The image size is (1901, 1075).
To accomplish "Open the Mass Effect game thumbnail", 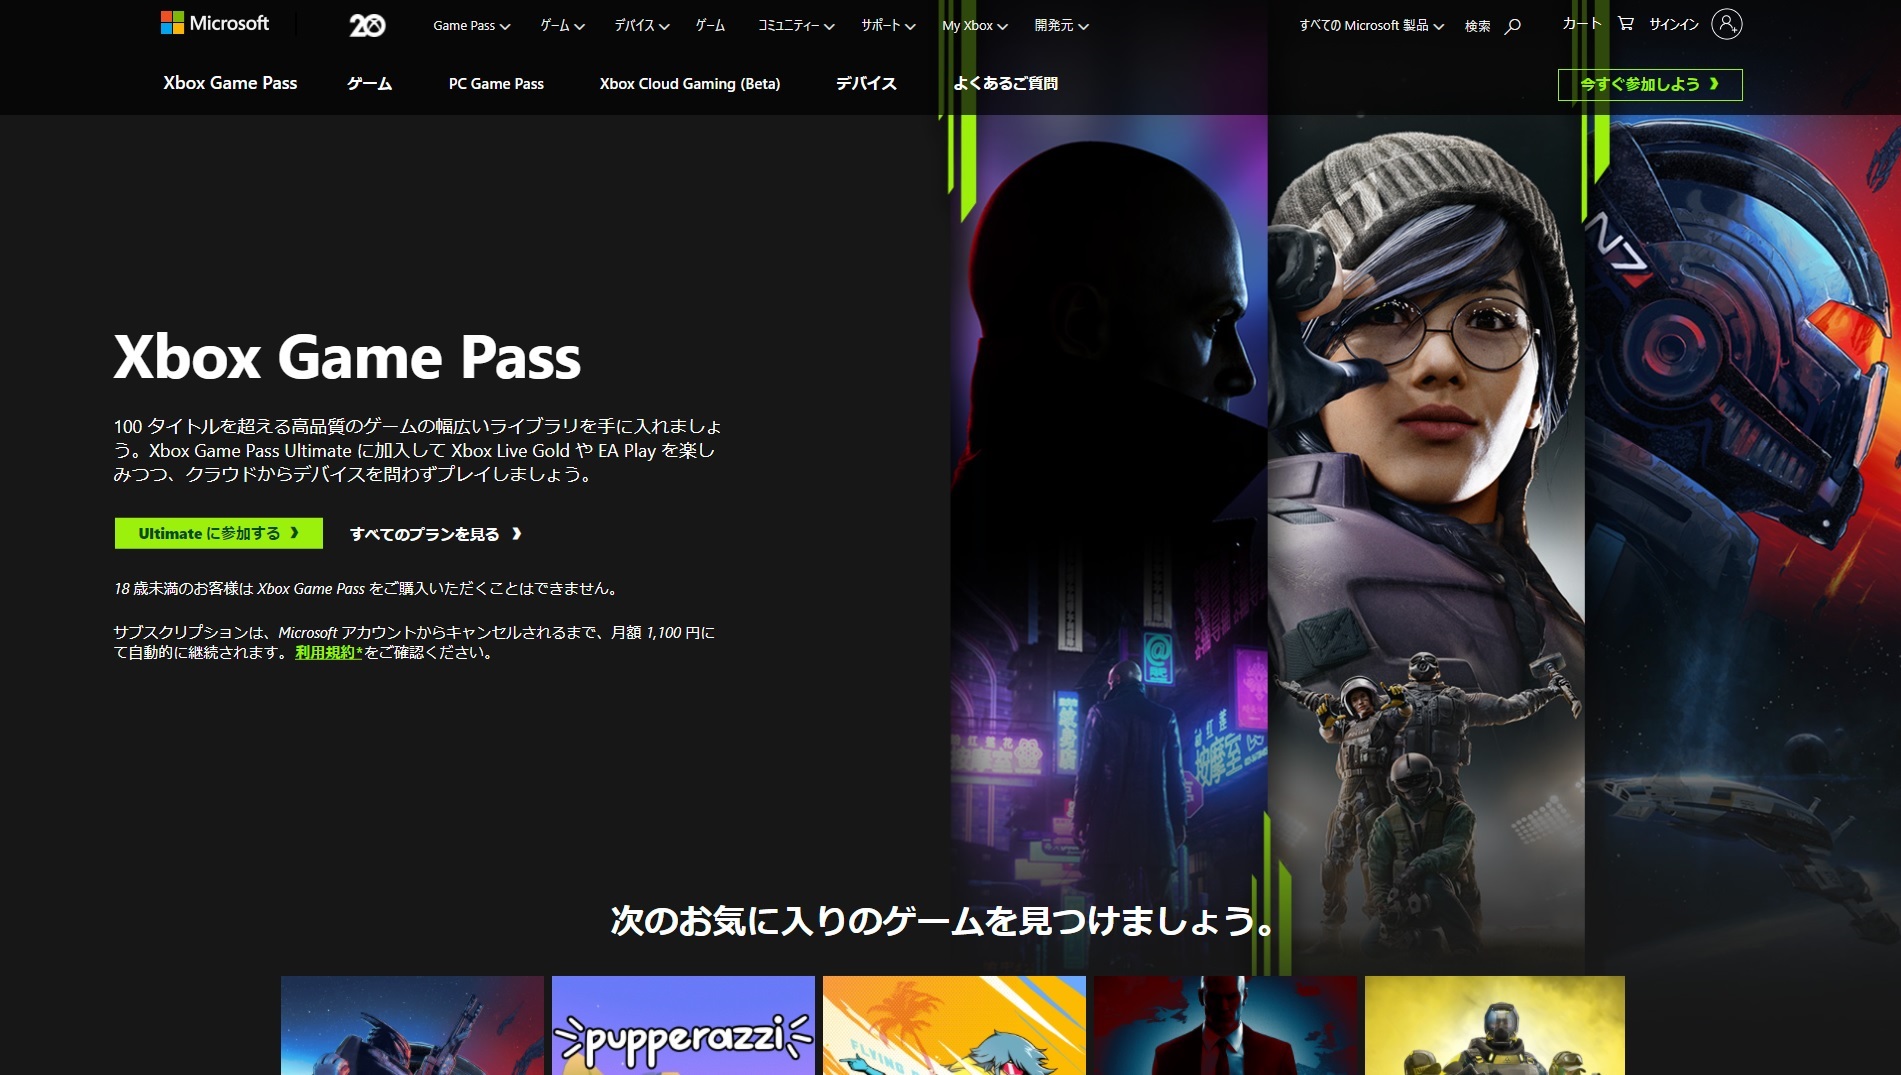I will pyautogui.click(x=412, y=1025).
